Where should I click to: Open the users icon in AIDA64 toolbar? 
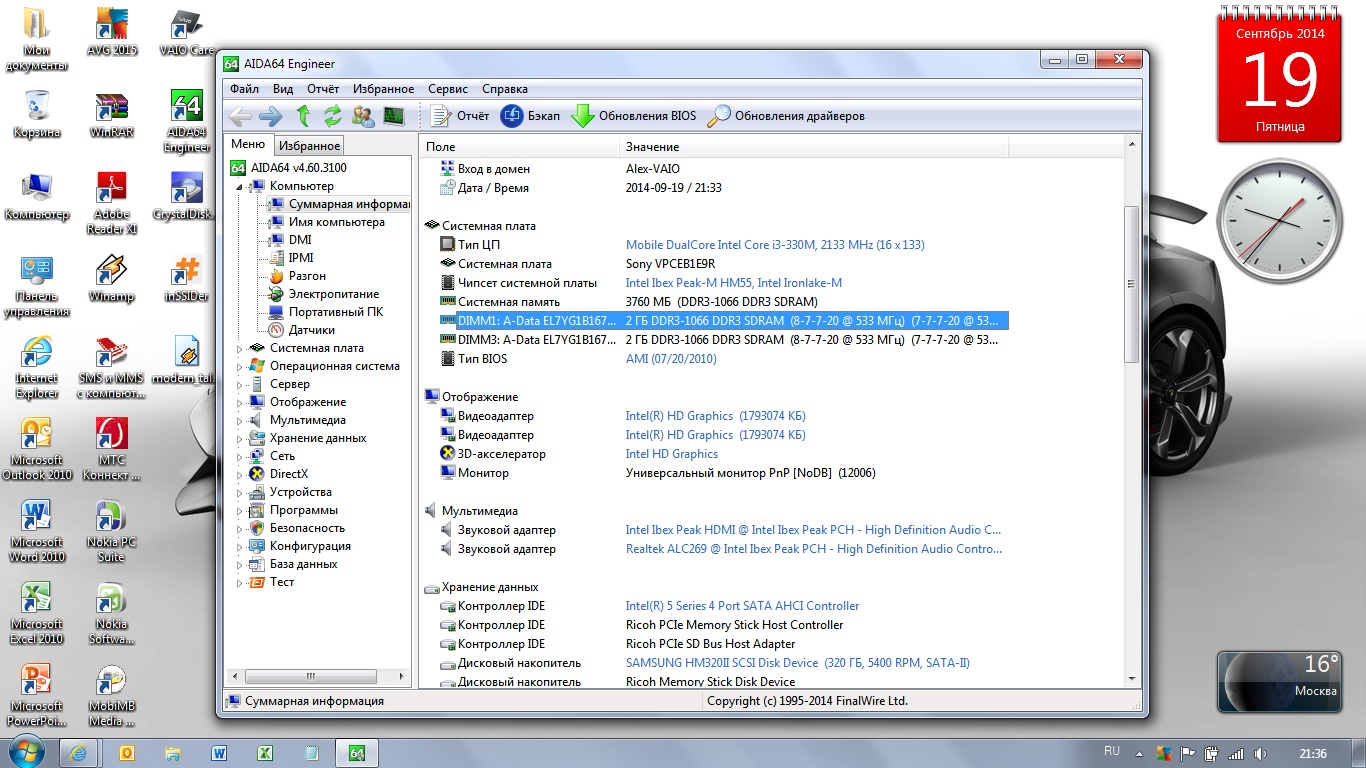pyautogui.click(x=364, y=116)
